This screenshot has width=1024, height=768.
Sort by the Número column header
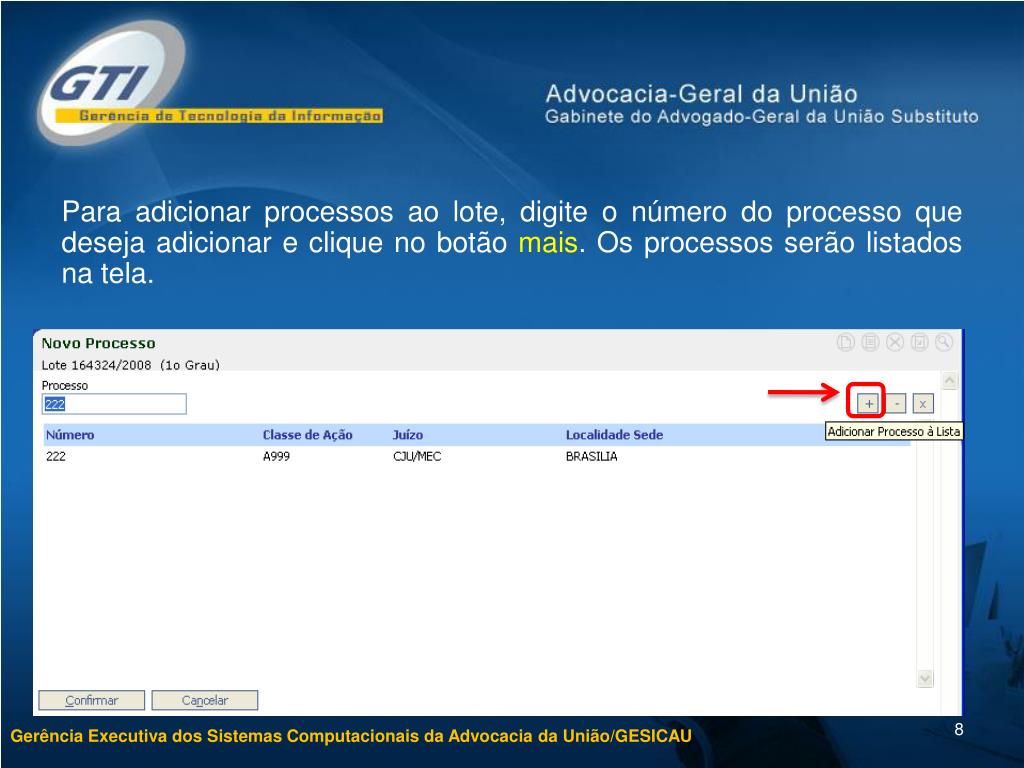coord(70,435)
